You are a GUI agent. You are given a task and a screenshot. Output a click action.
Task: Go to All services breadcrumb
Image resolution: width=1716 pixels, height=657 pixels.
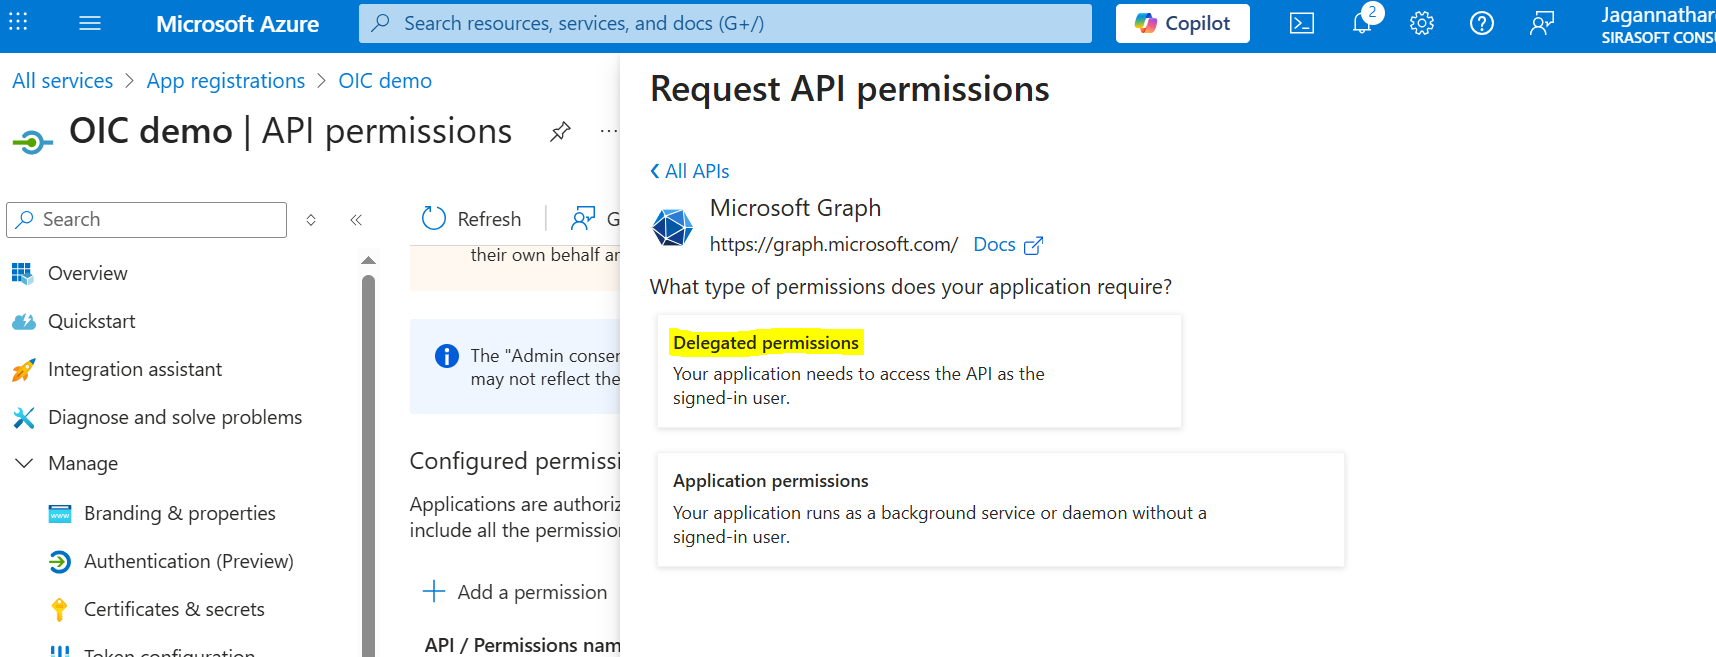[x=62, y=81]
